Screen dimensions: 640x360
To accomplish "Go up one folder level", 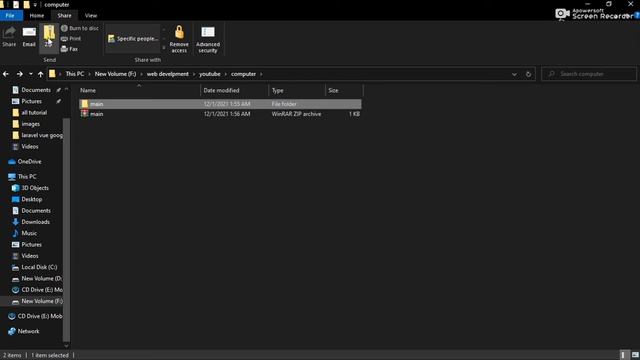I will (x=40, y=74).
